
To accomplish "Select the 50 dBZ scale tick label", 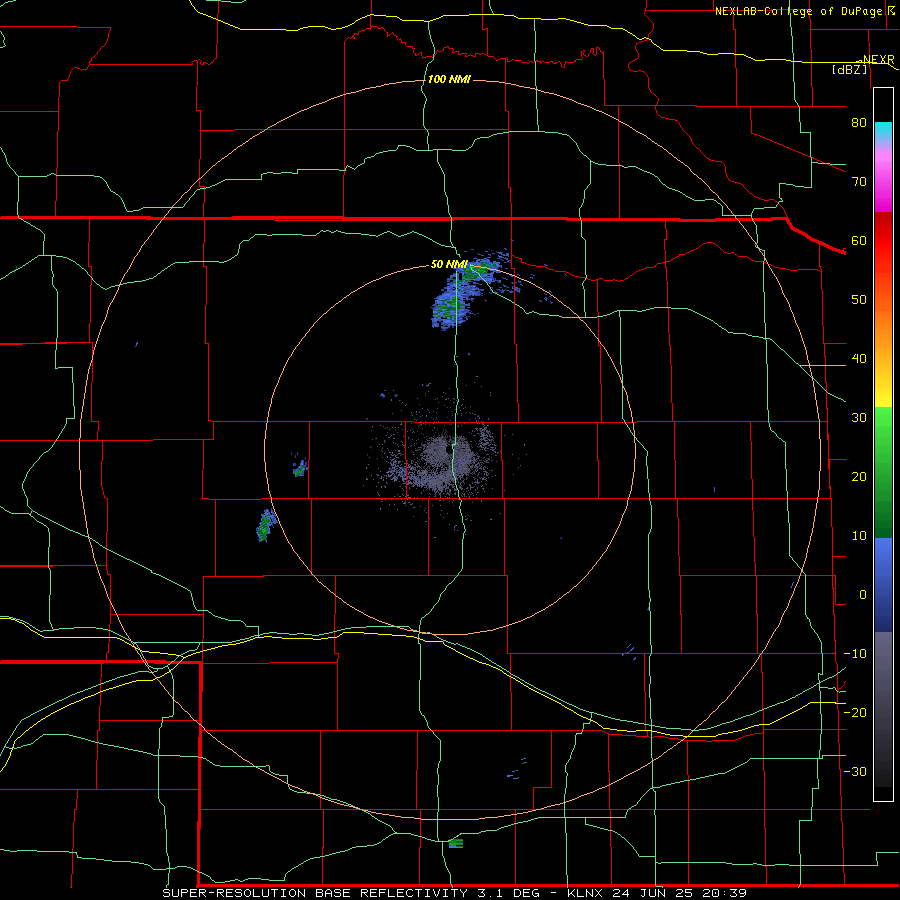I will (x=859, y=300).
